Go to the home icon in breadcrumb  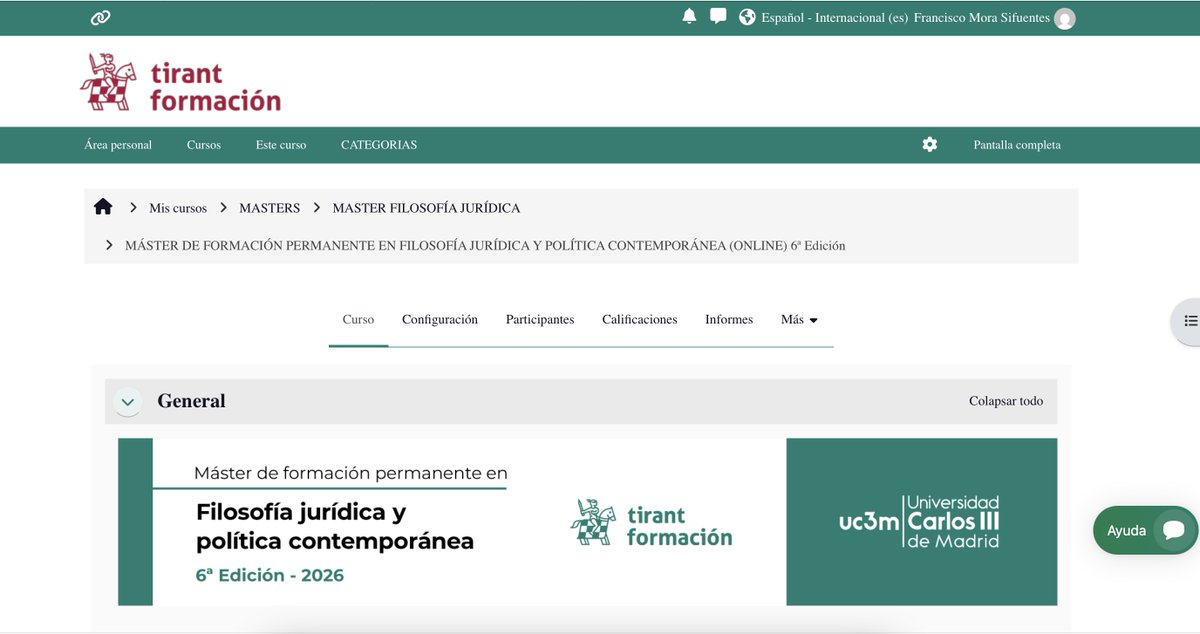(x=103, y=207)
